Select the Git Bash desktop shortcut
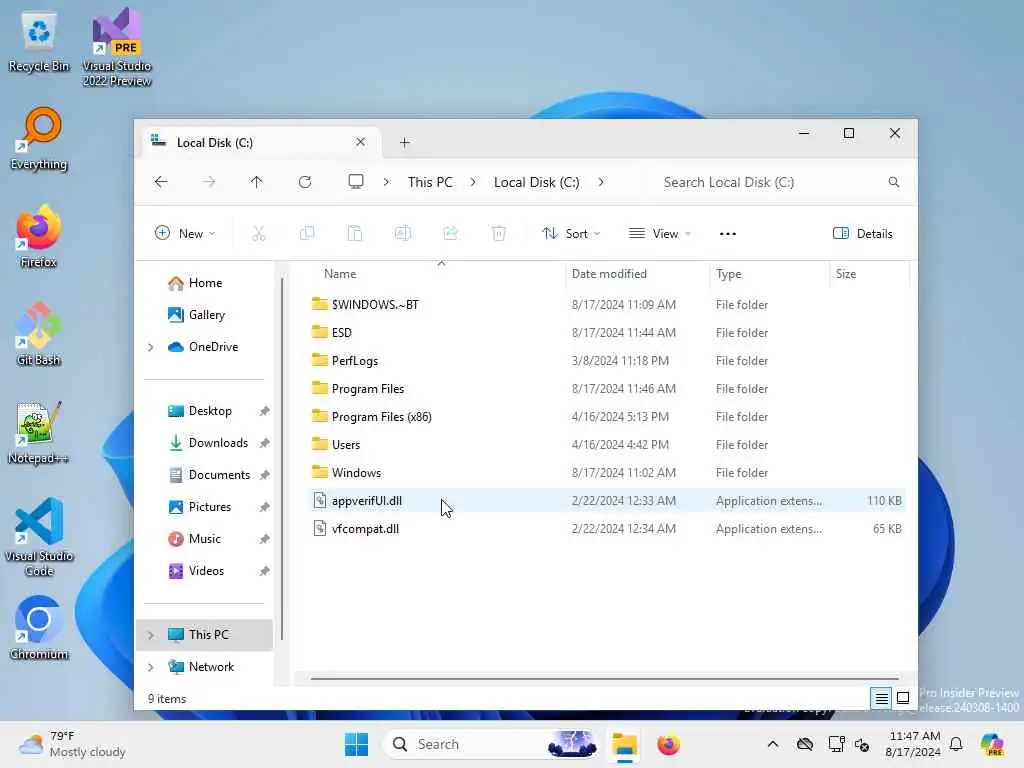 point(39,334)
